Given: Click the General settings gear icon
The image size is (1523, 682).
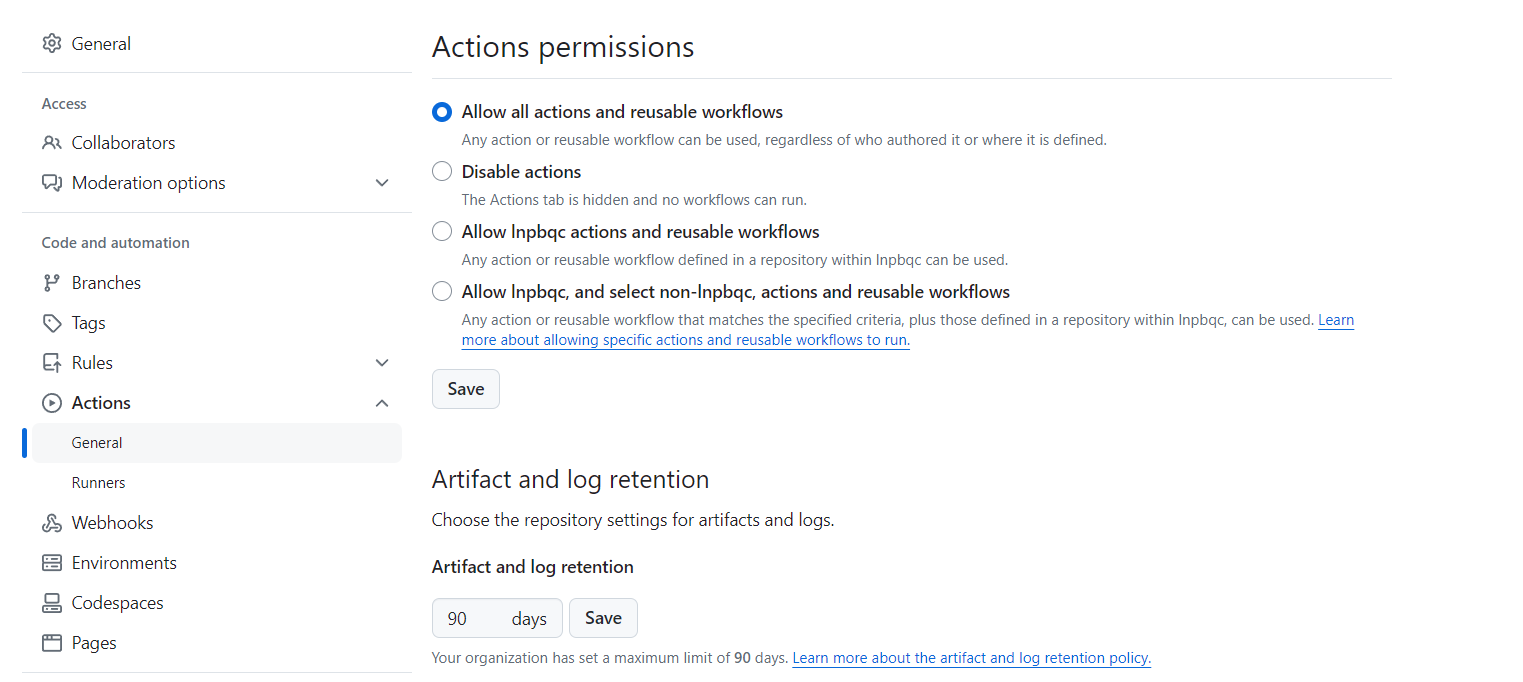Looking at the screenshot, I should click(x=52, y=43).
